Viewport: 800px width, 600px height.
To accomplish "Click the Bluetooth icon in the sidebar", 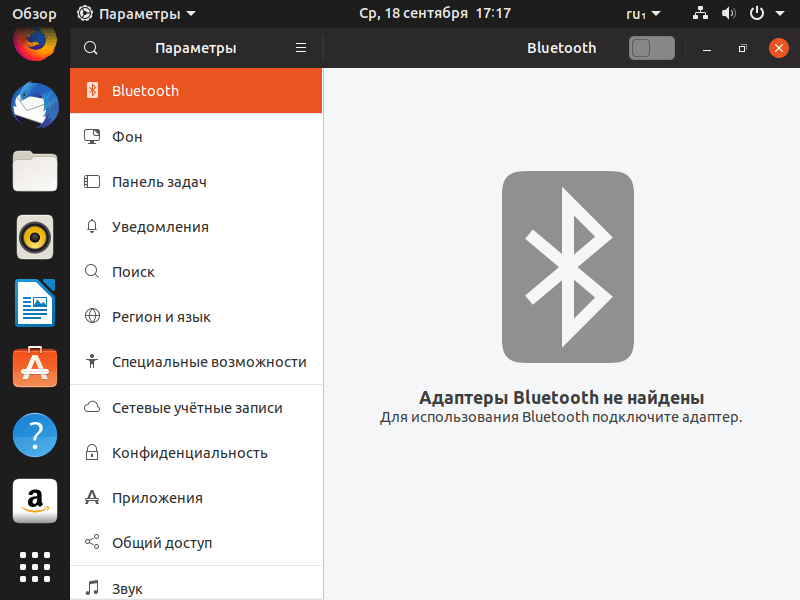I will (92, 90).
